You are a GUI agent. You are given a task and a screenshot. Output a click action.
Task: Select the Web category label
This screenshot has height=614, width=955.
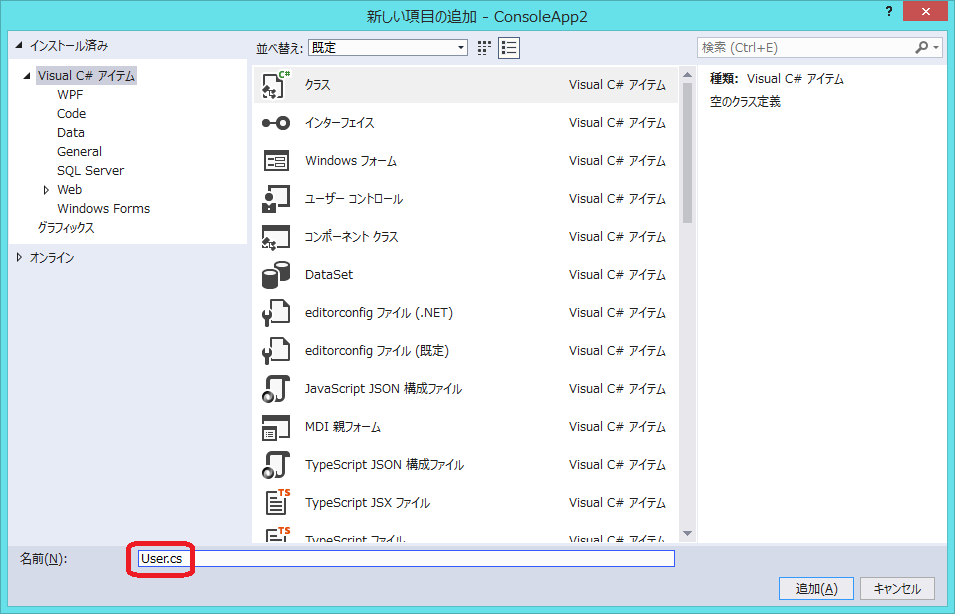tap(69, 189)
